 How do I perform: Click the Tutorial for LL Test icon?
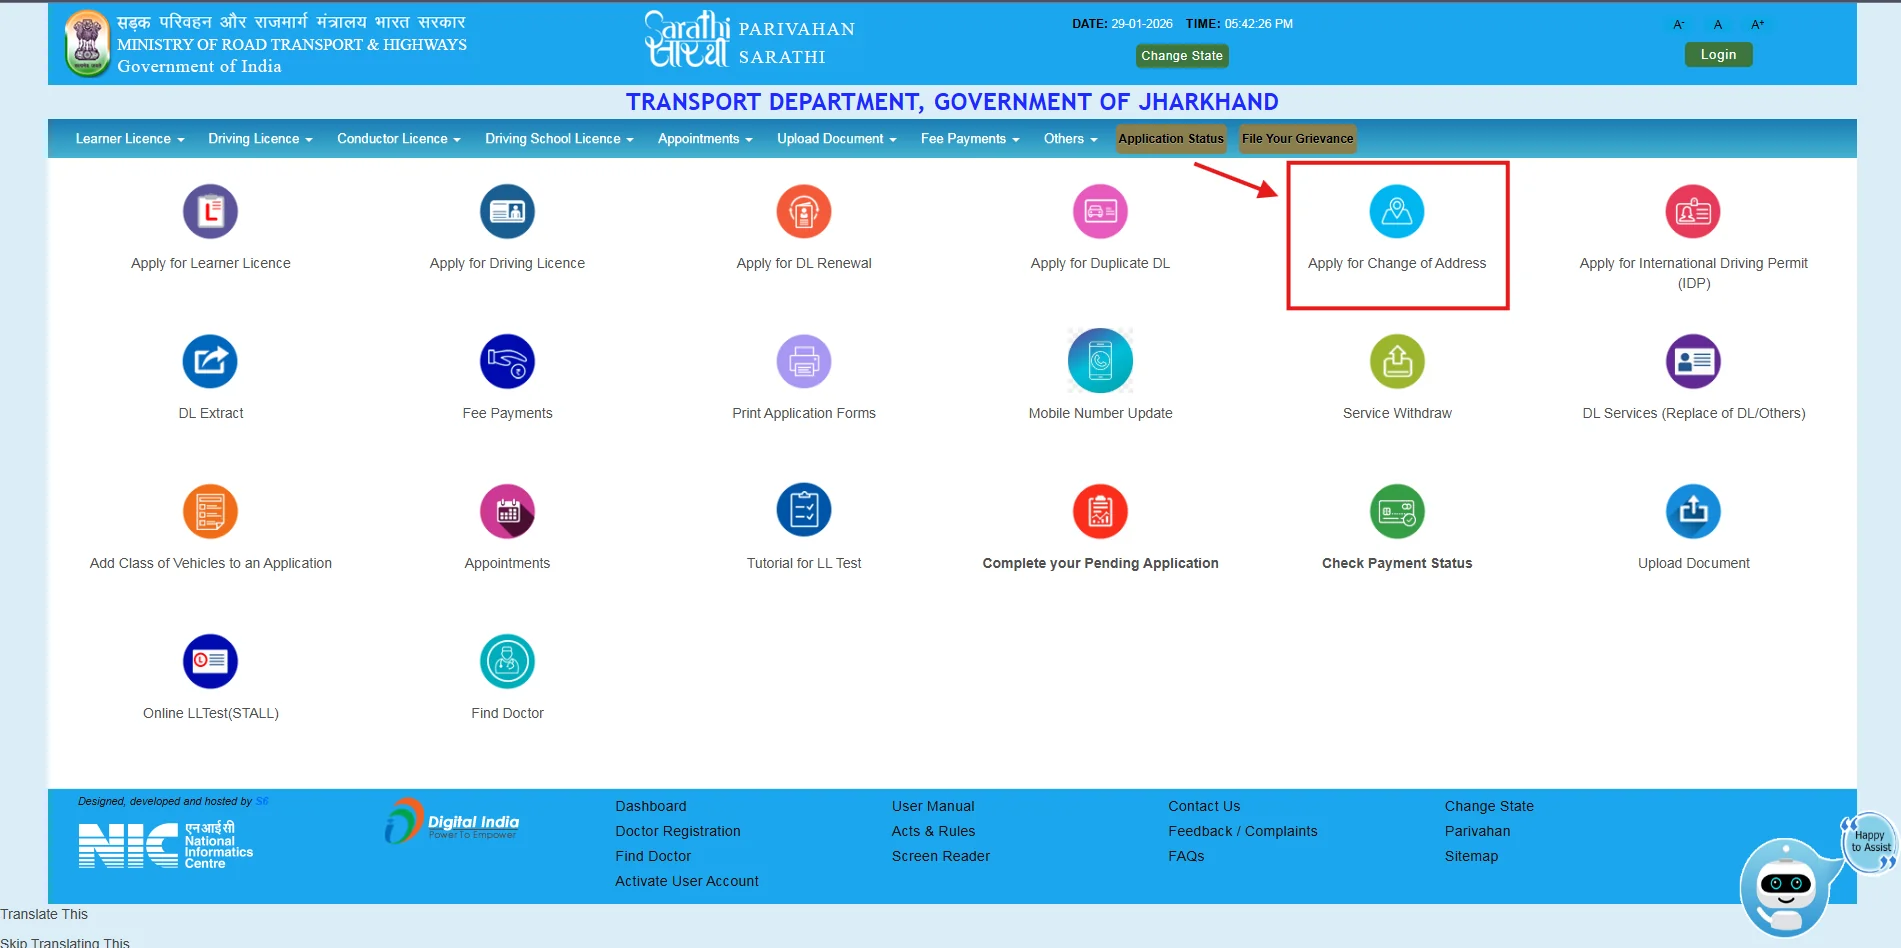click(x=803, y=511)
